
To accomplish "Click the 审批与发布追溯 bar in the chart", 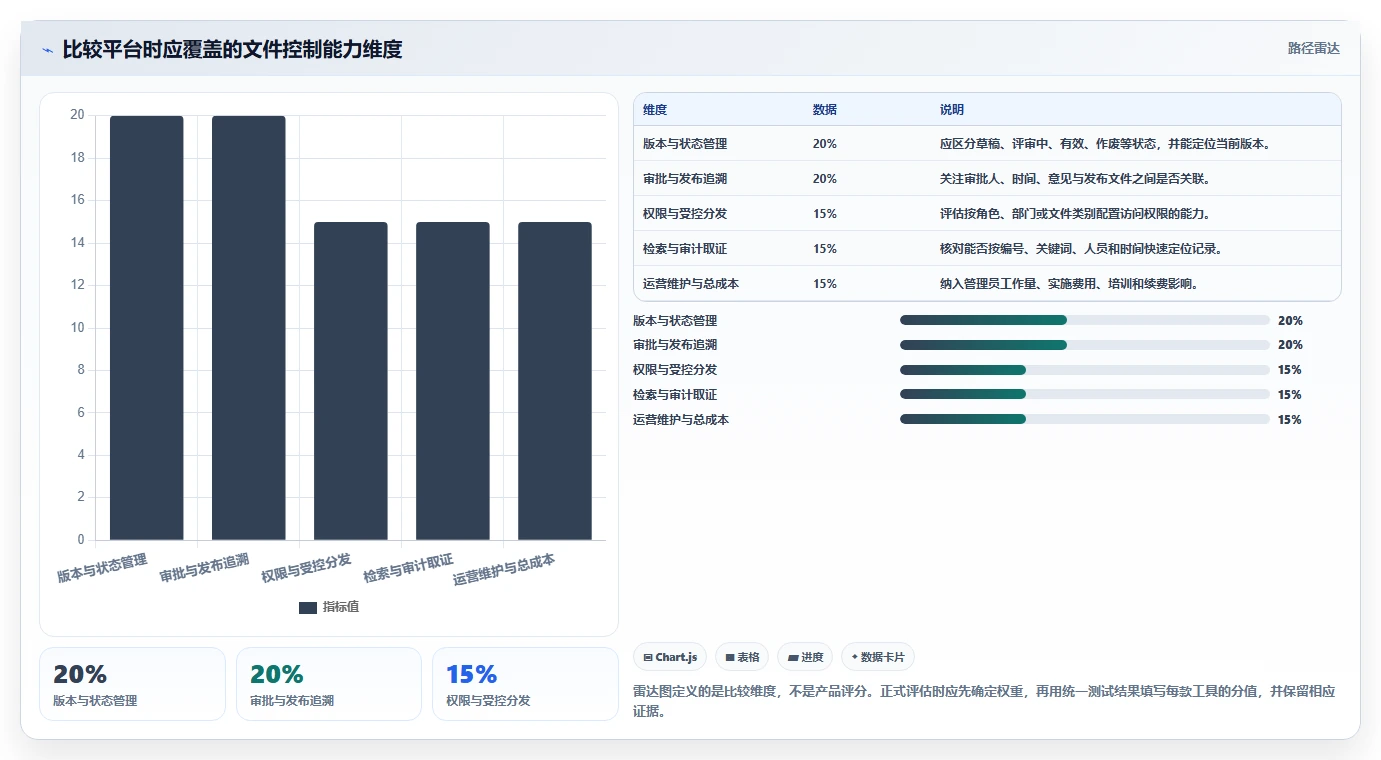I will point(249,328).
